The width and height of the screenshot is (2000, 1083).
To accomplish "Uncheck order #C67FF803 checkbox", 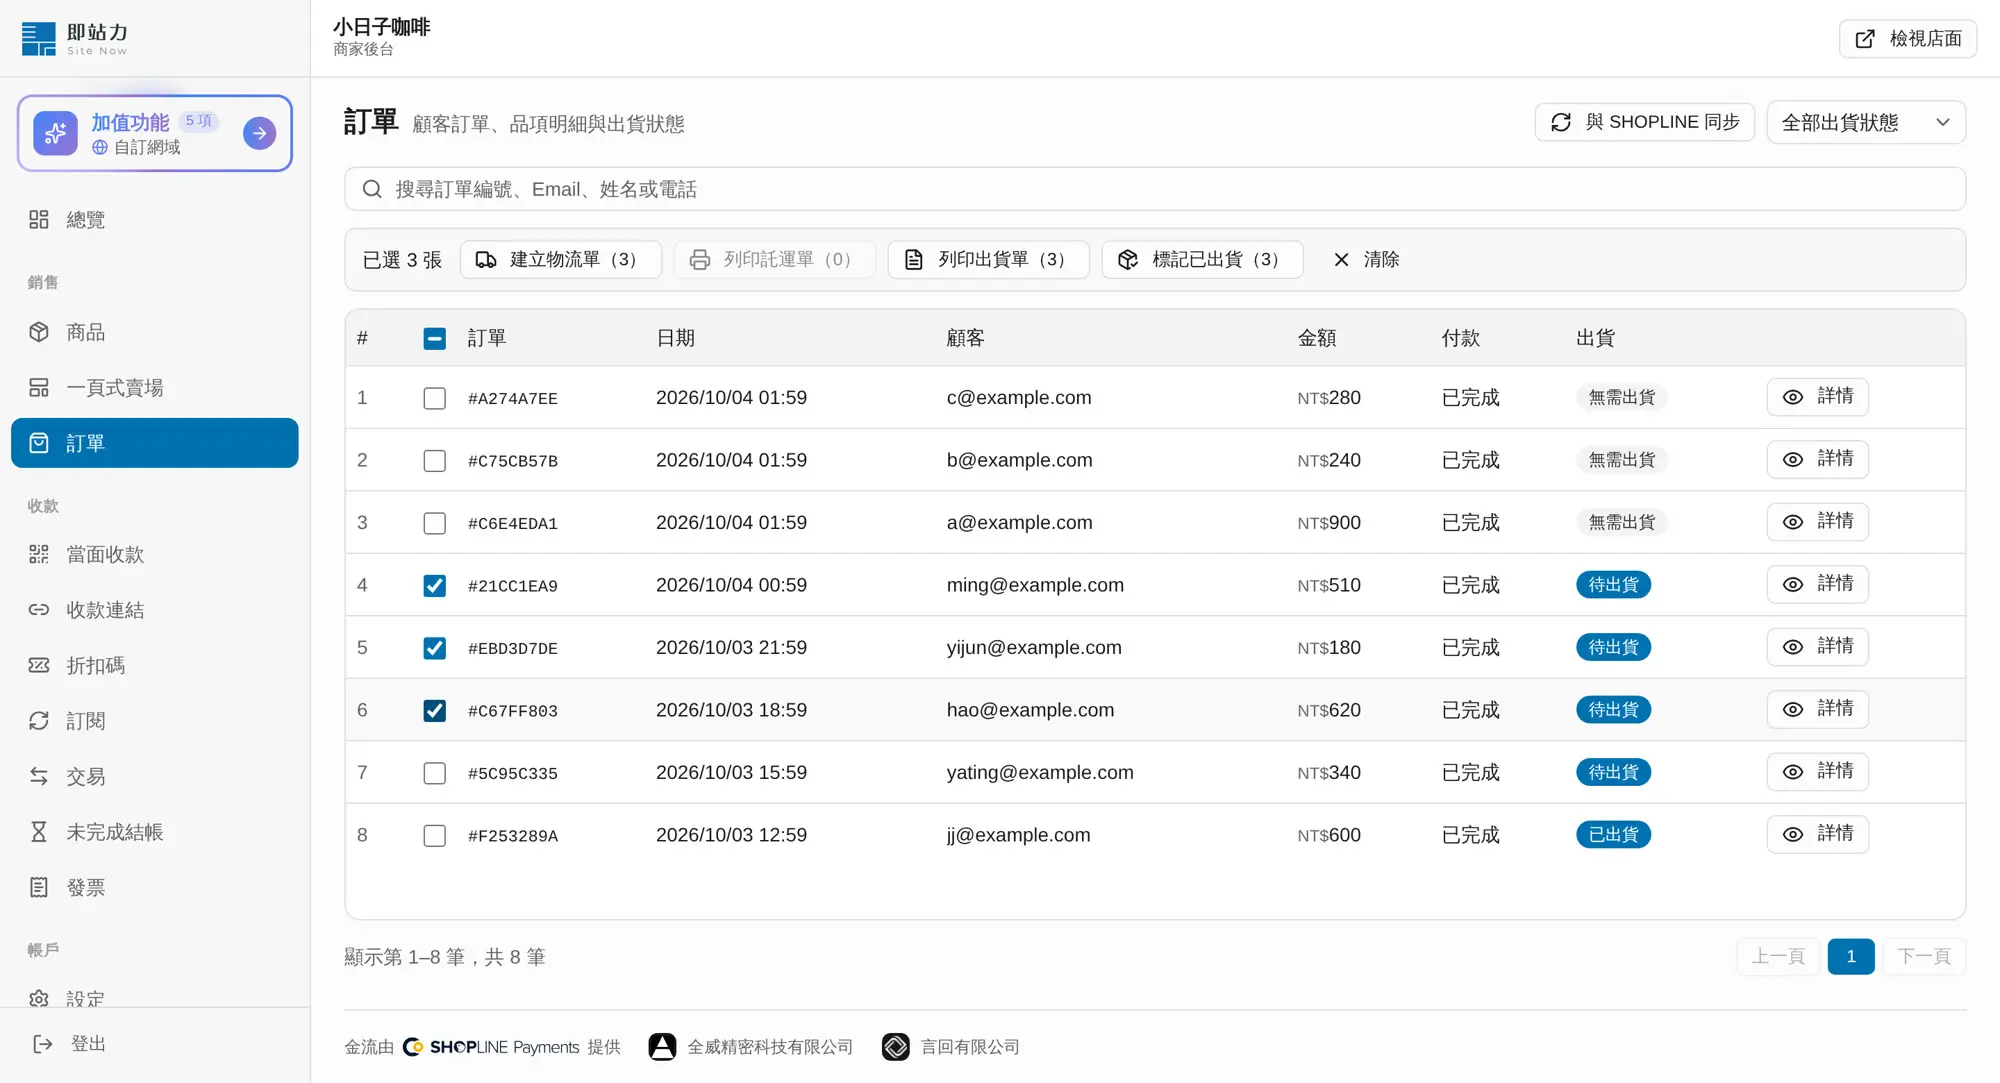I will coord(434,711).
